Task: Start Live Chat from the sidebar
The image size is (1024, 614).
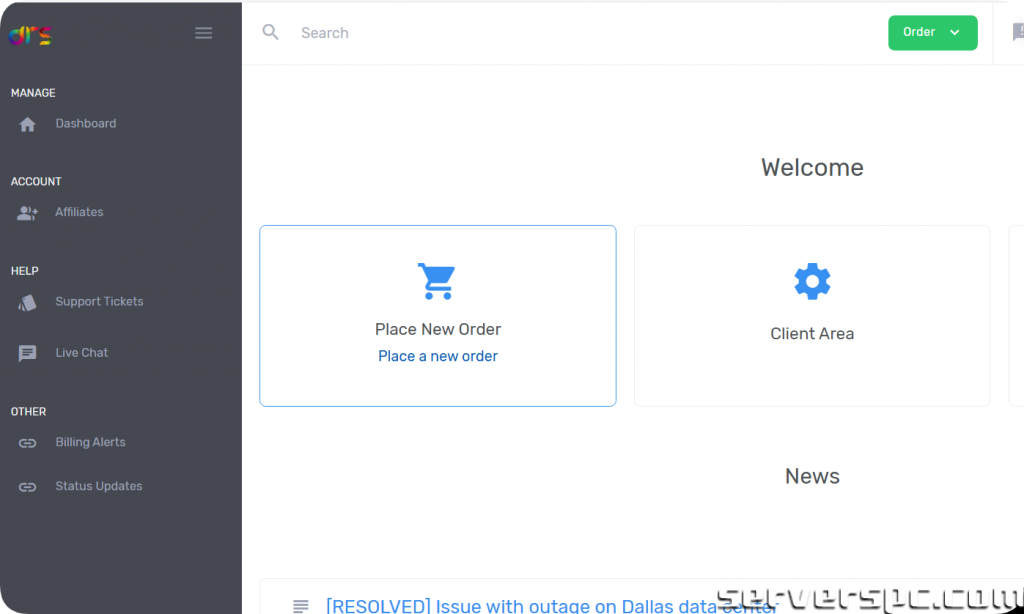Action: tap(82, 353)
